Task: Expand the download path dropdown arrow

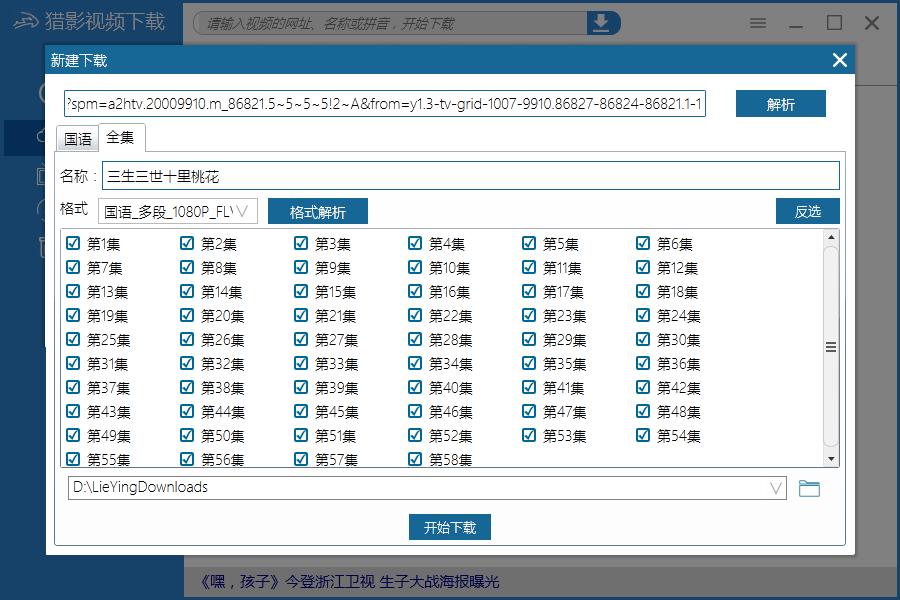Action: [775, 487]
